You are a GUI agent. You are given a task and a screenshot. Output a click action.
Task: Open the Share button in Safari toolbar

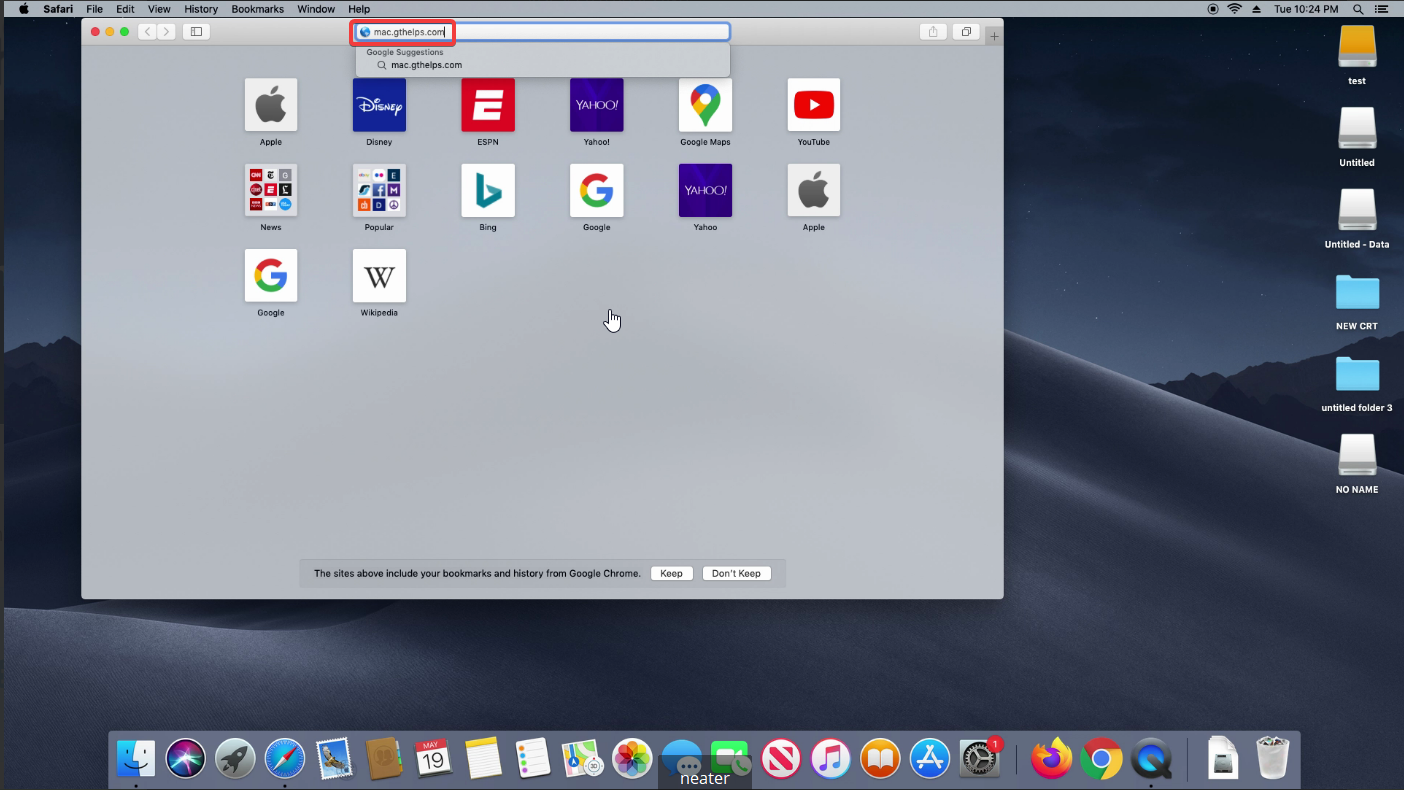933,32
